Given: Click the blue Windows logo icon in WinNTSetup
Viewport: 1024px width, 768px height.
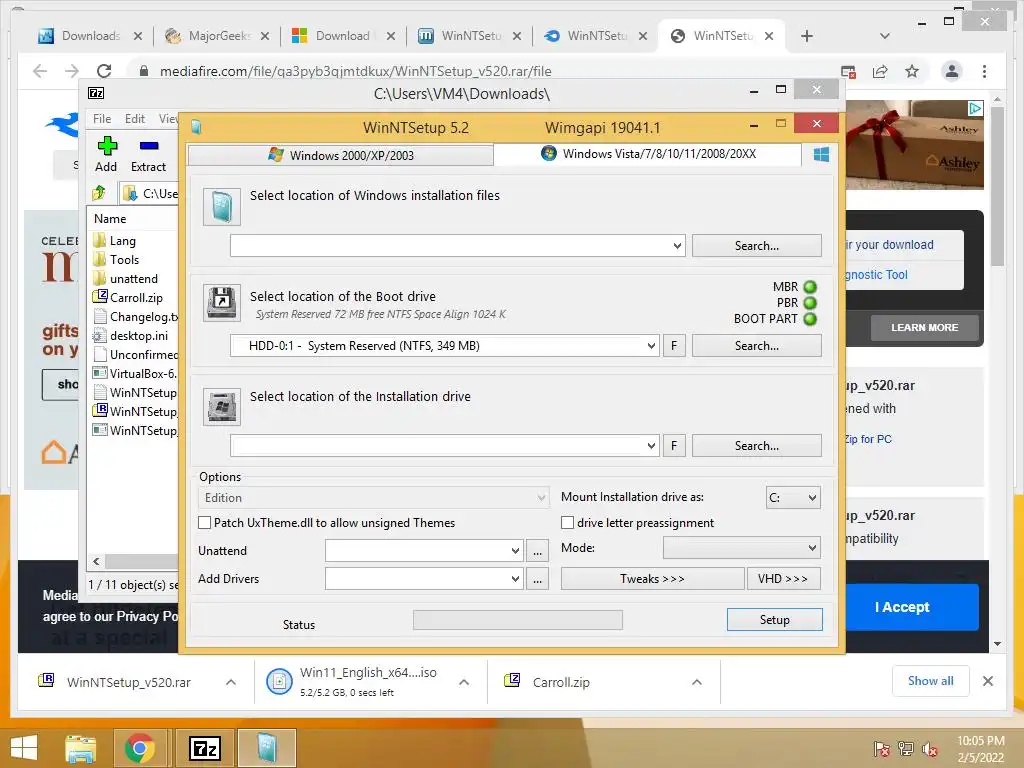Looking at the screenshot, I should (x=822, y=154).
